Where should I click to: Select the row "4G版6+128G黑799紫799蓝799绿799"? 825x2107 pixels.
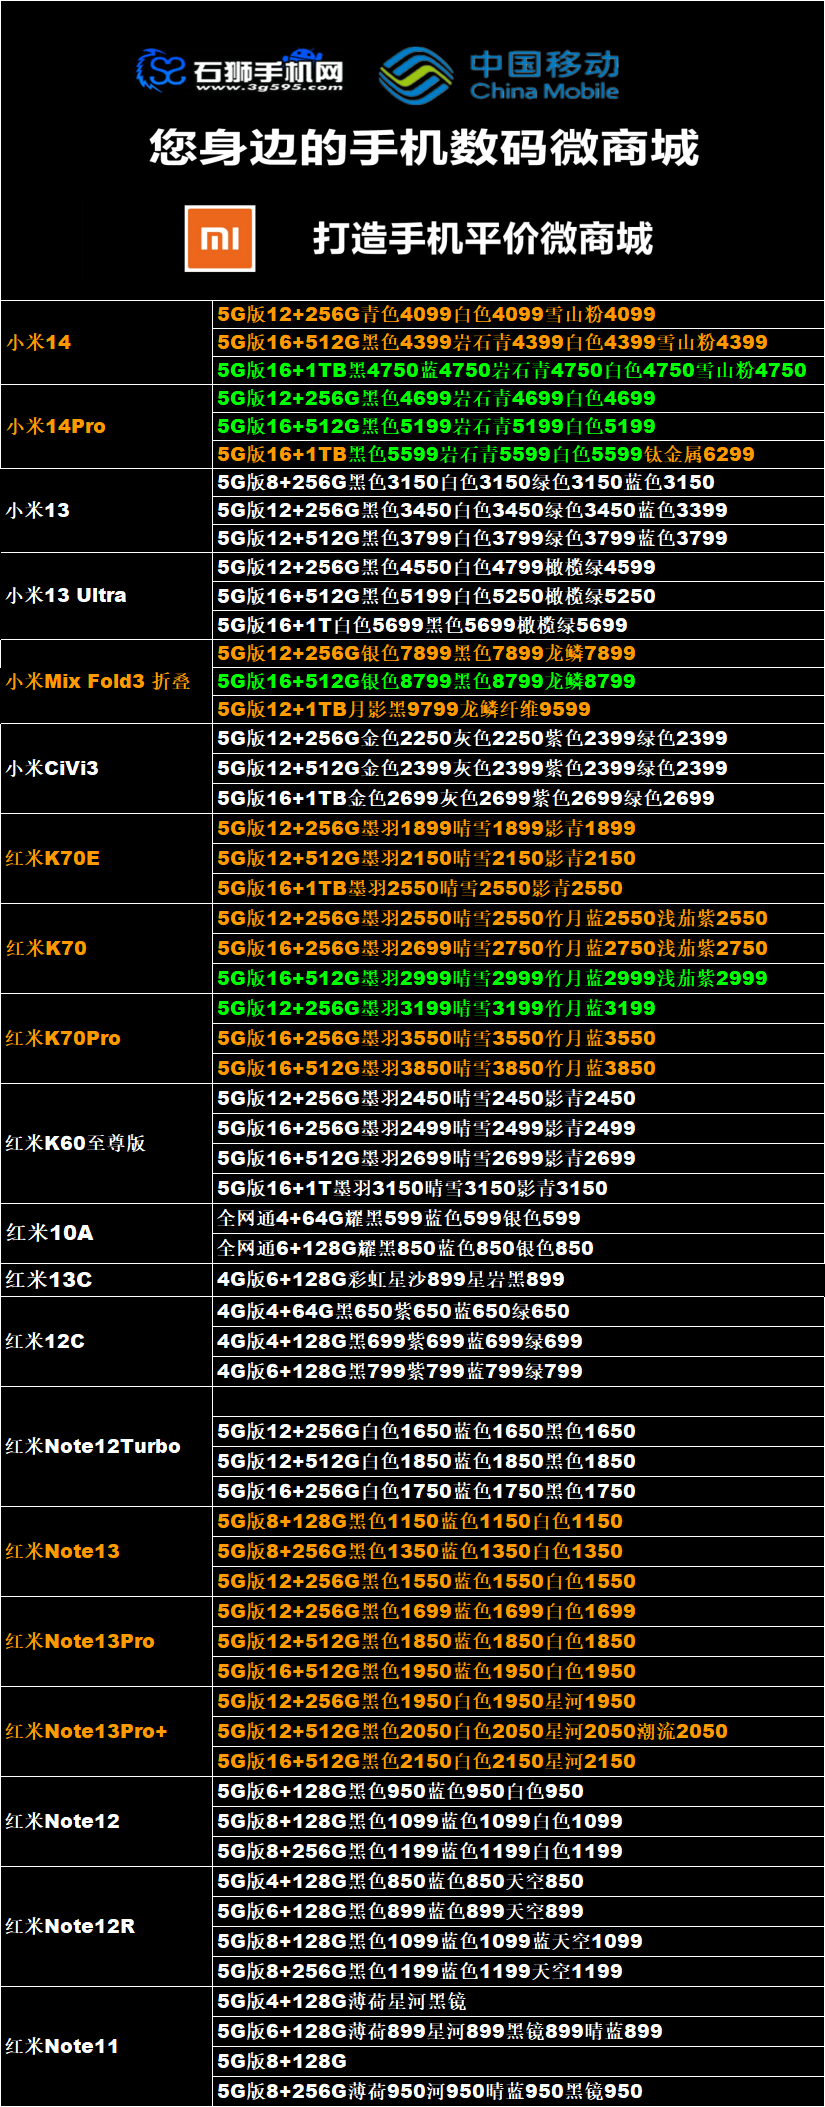519,1371
